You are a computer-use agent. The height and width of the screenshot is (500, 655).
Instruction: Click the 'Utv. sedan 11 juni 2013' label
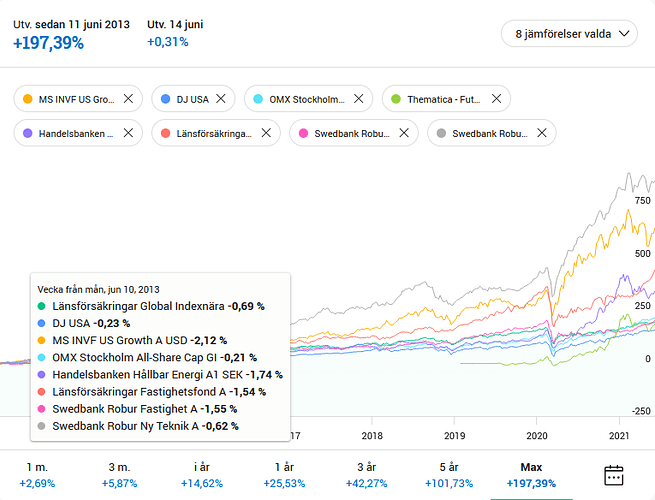[71, 24]
